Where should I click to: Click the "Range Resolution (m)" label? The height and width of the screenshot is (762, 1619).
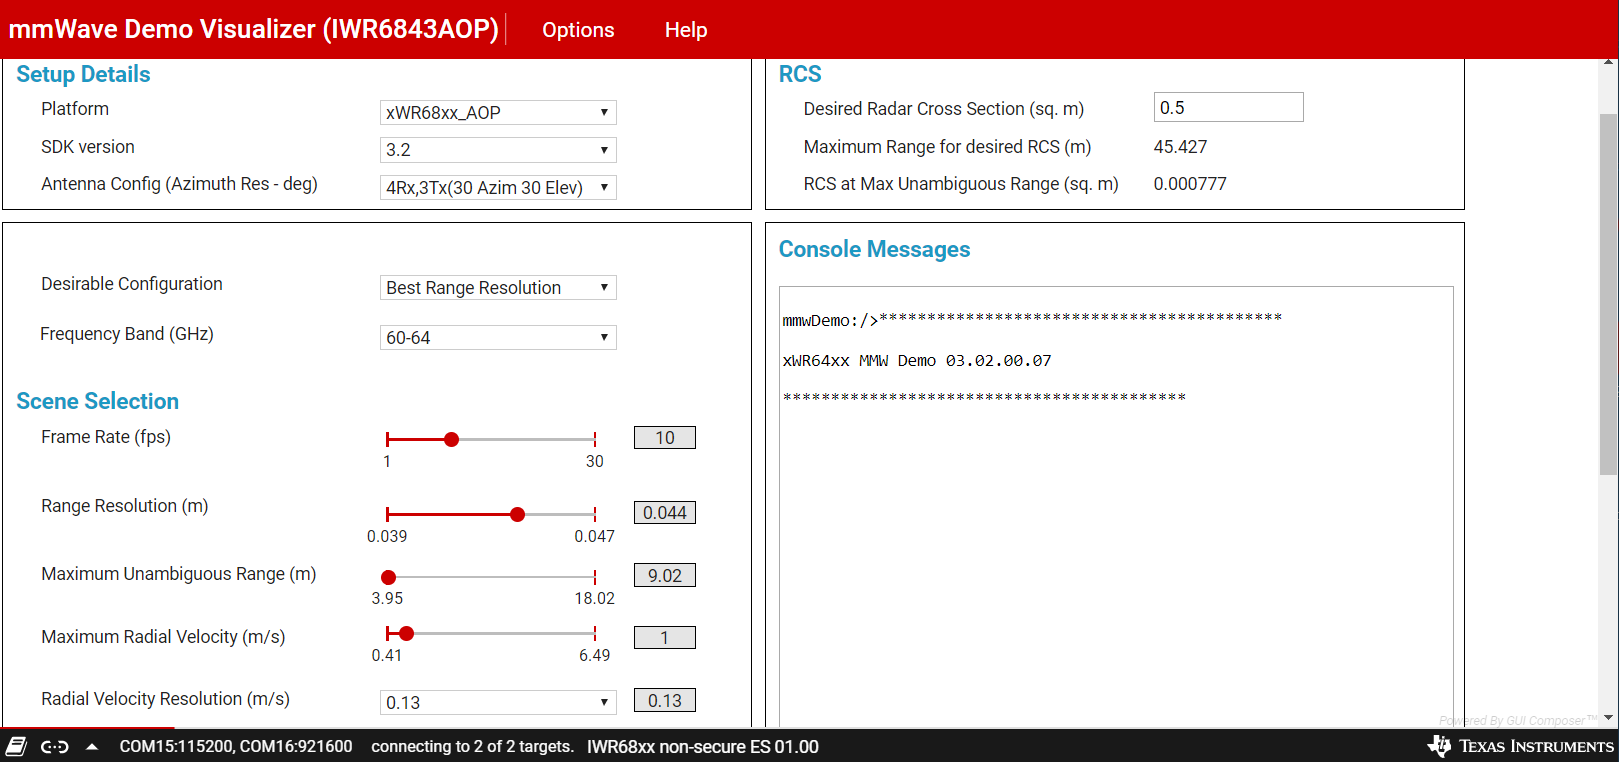[x=125, y=506]
